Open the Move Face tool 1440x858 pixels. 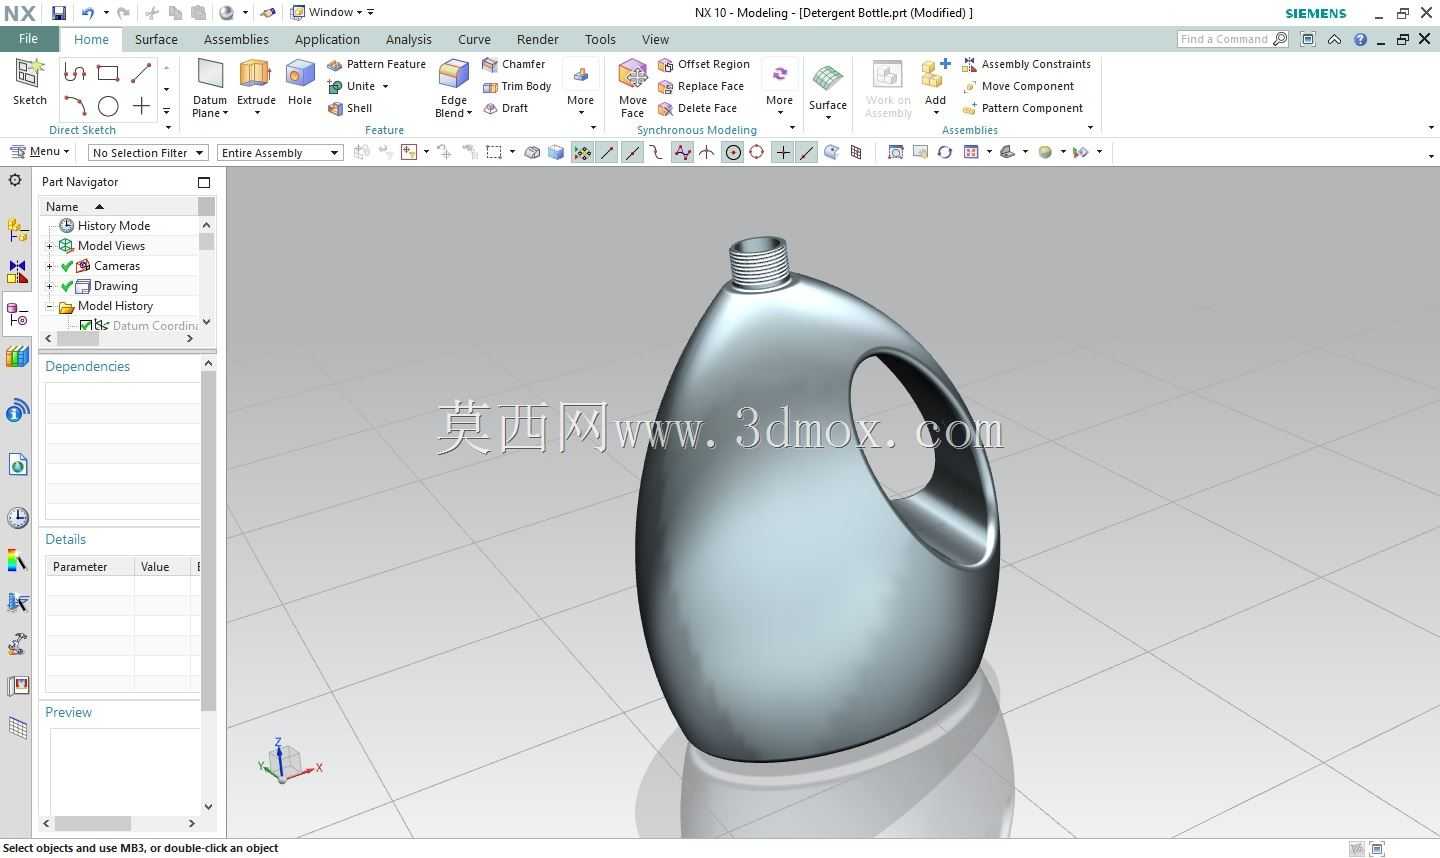coord(633,88)
